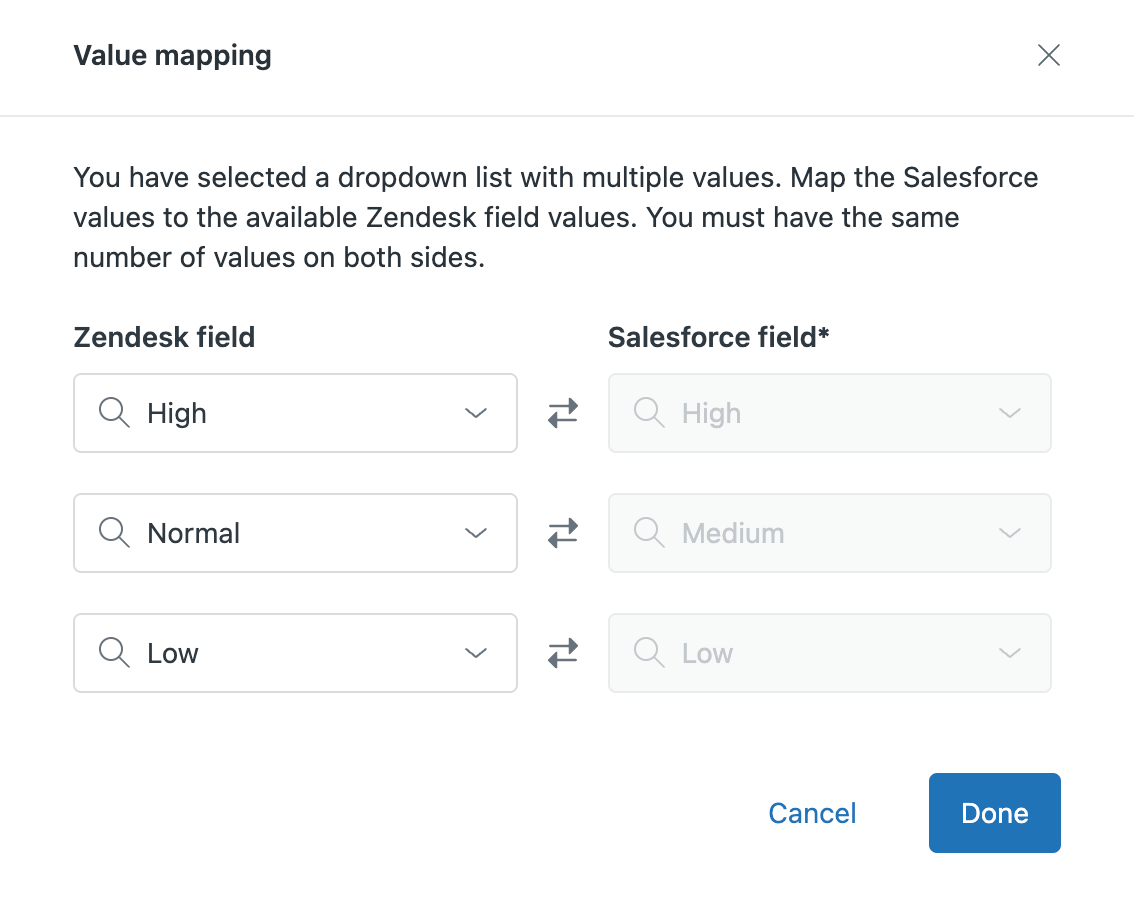Click the Cancel link

811,812
